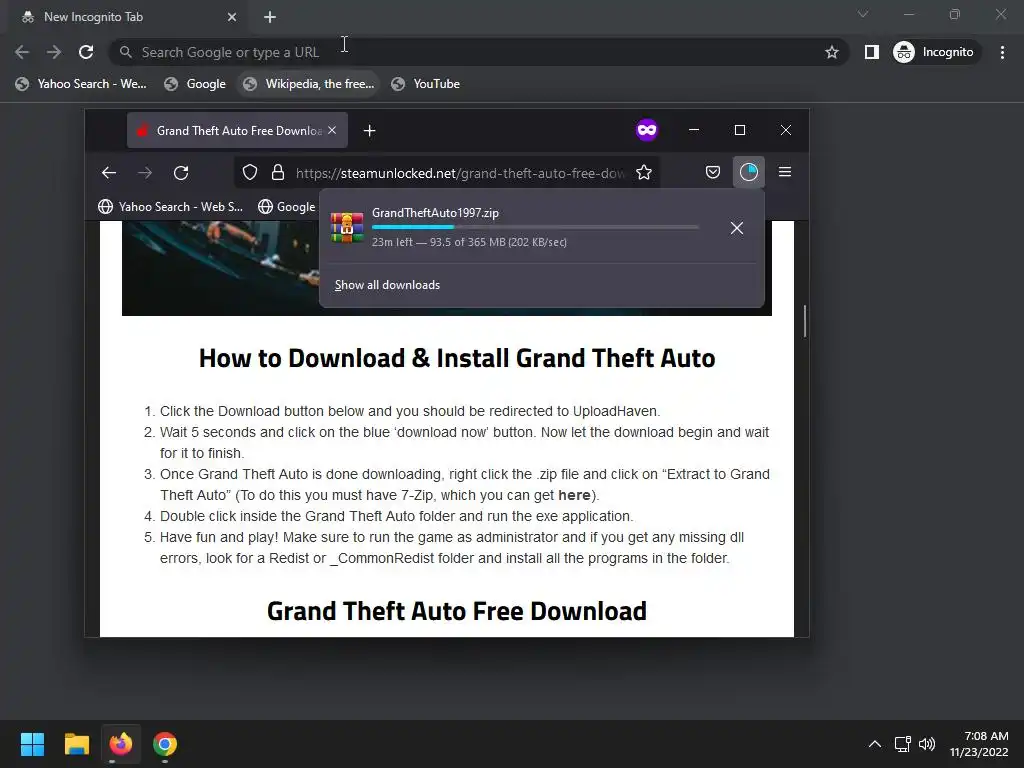Screen dimensions: 1024x768
Task: Toggle the Firefox downloads panel button
Action: click(x=748, y=172)
